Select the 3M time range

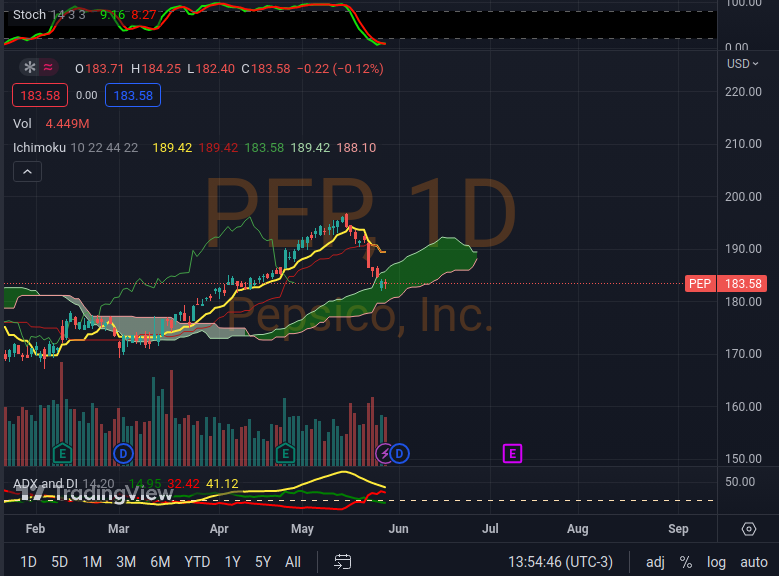(x=126, y=562)
